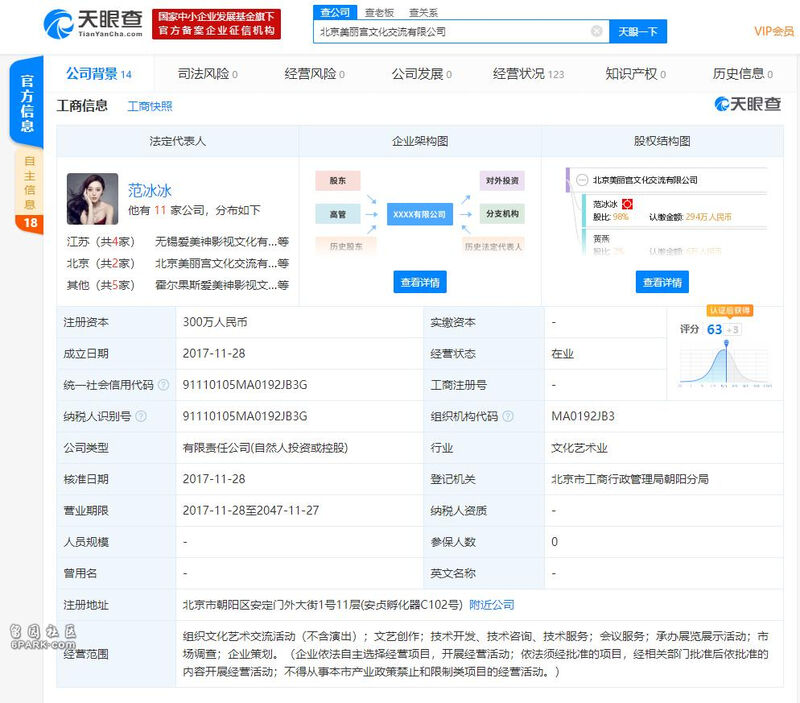Image resolution: width=800 pixels, height=703 pixels.
Task: Switch to the 查老板 search tab
Action: pos(379,13)
